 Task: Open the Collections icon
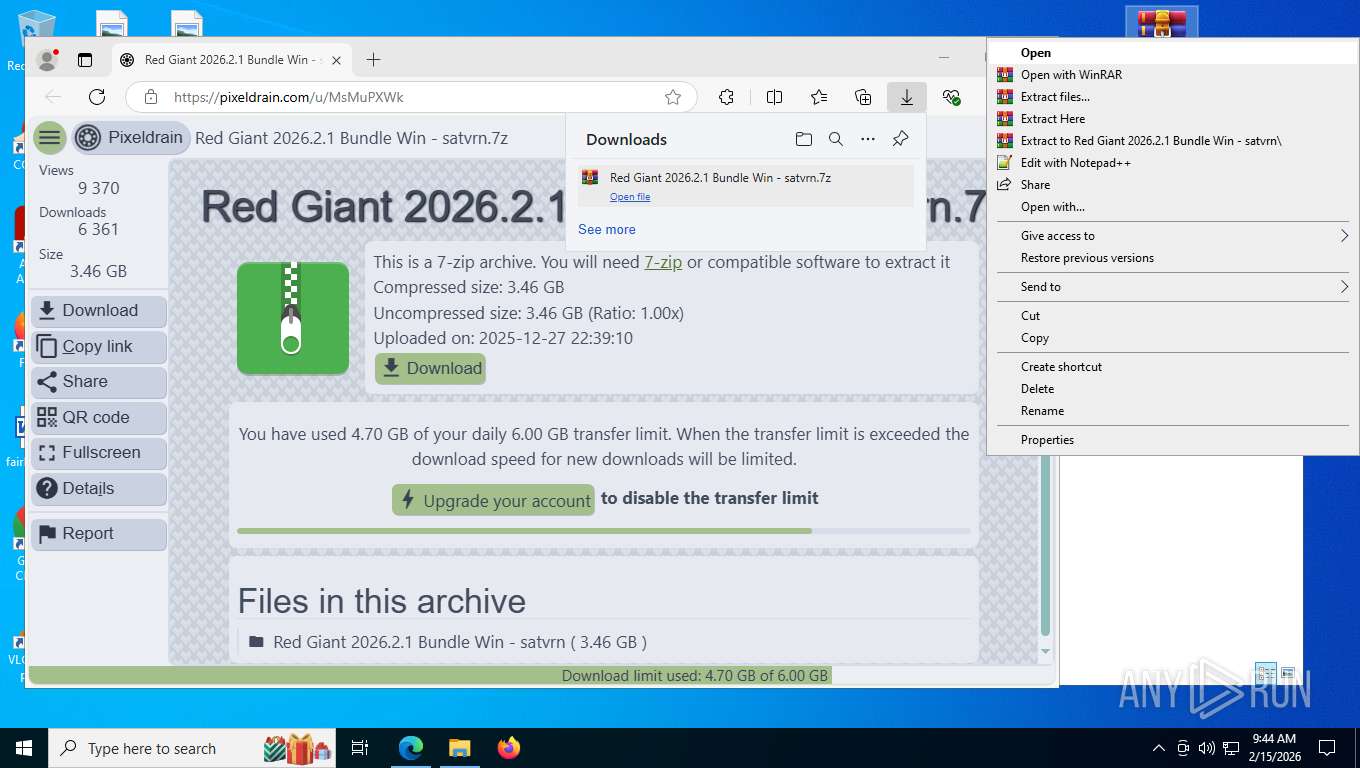(x=863, y=97)
